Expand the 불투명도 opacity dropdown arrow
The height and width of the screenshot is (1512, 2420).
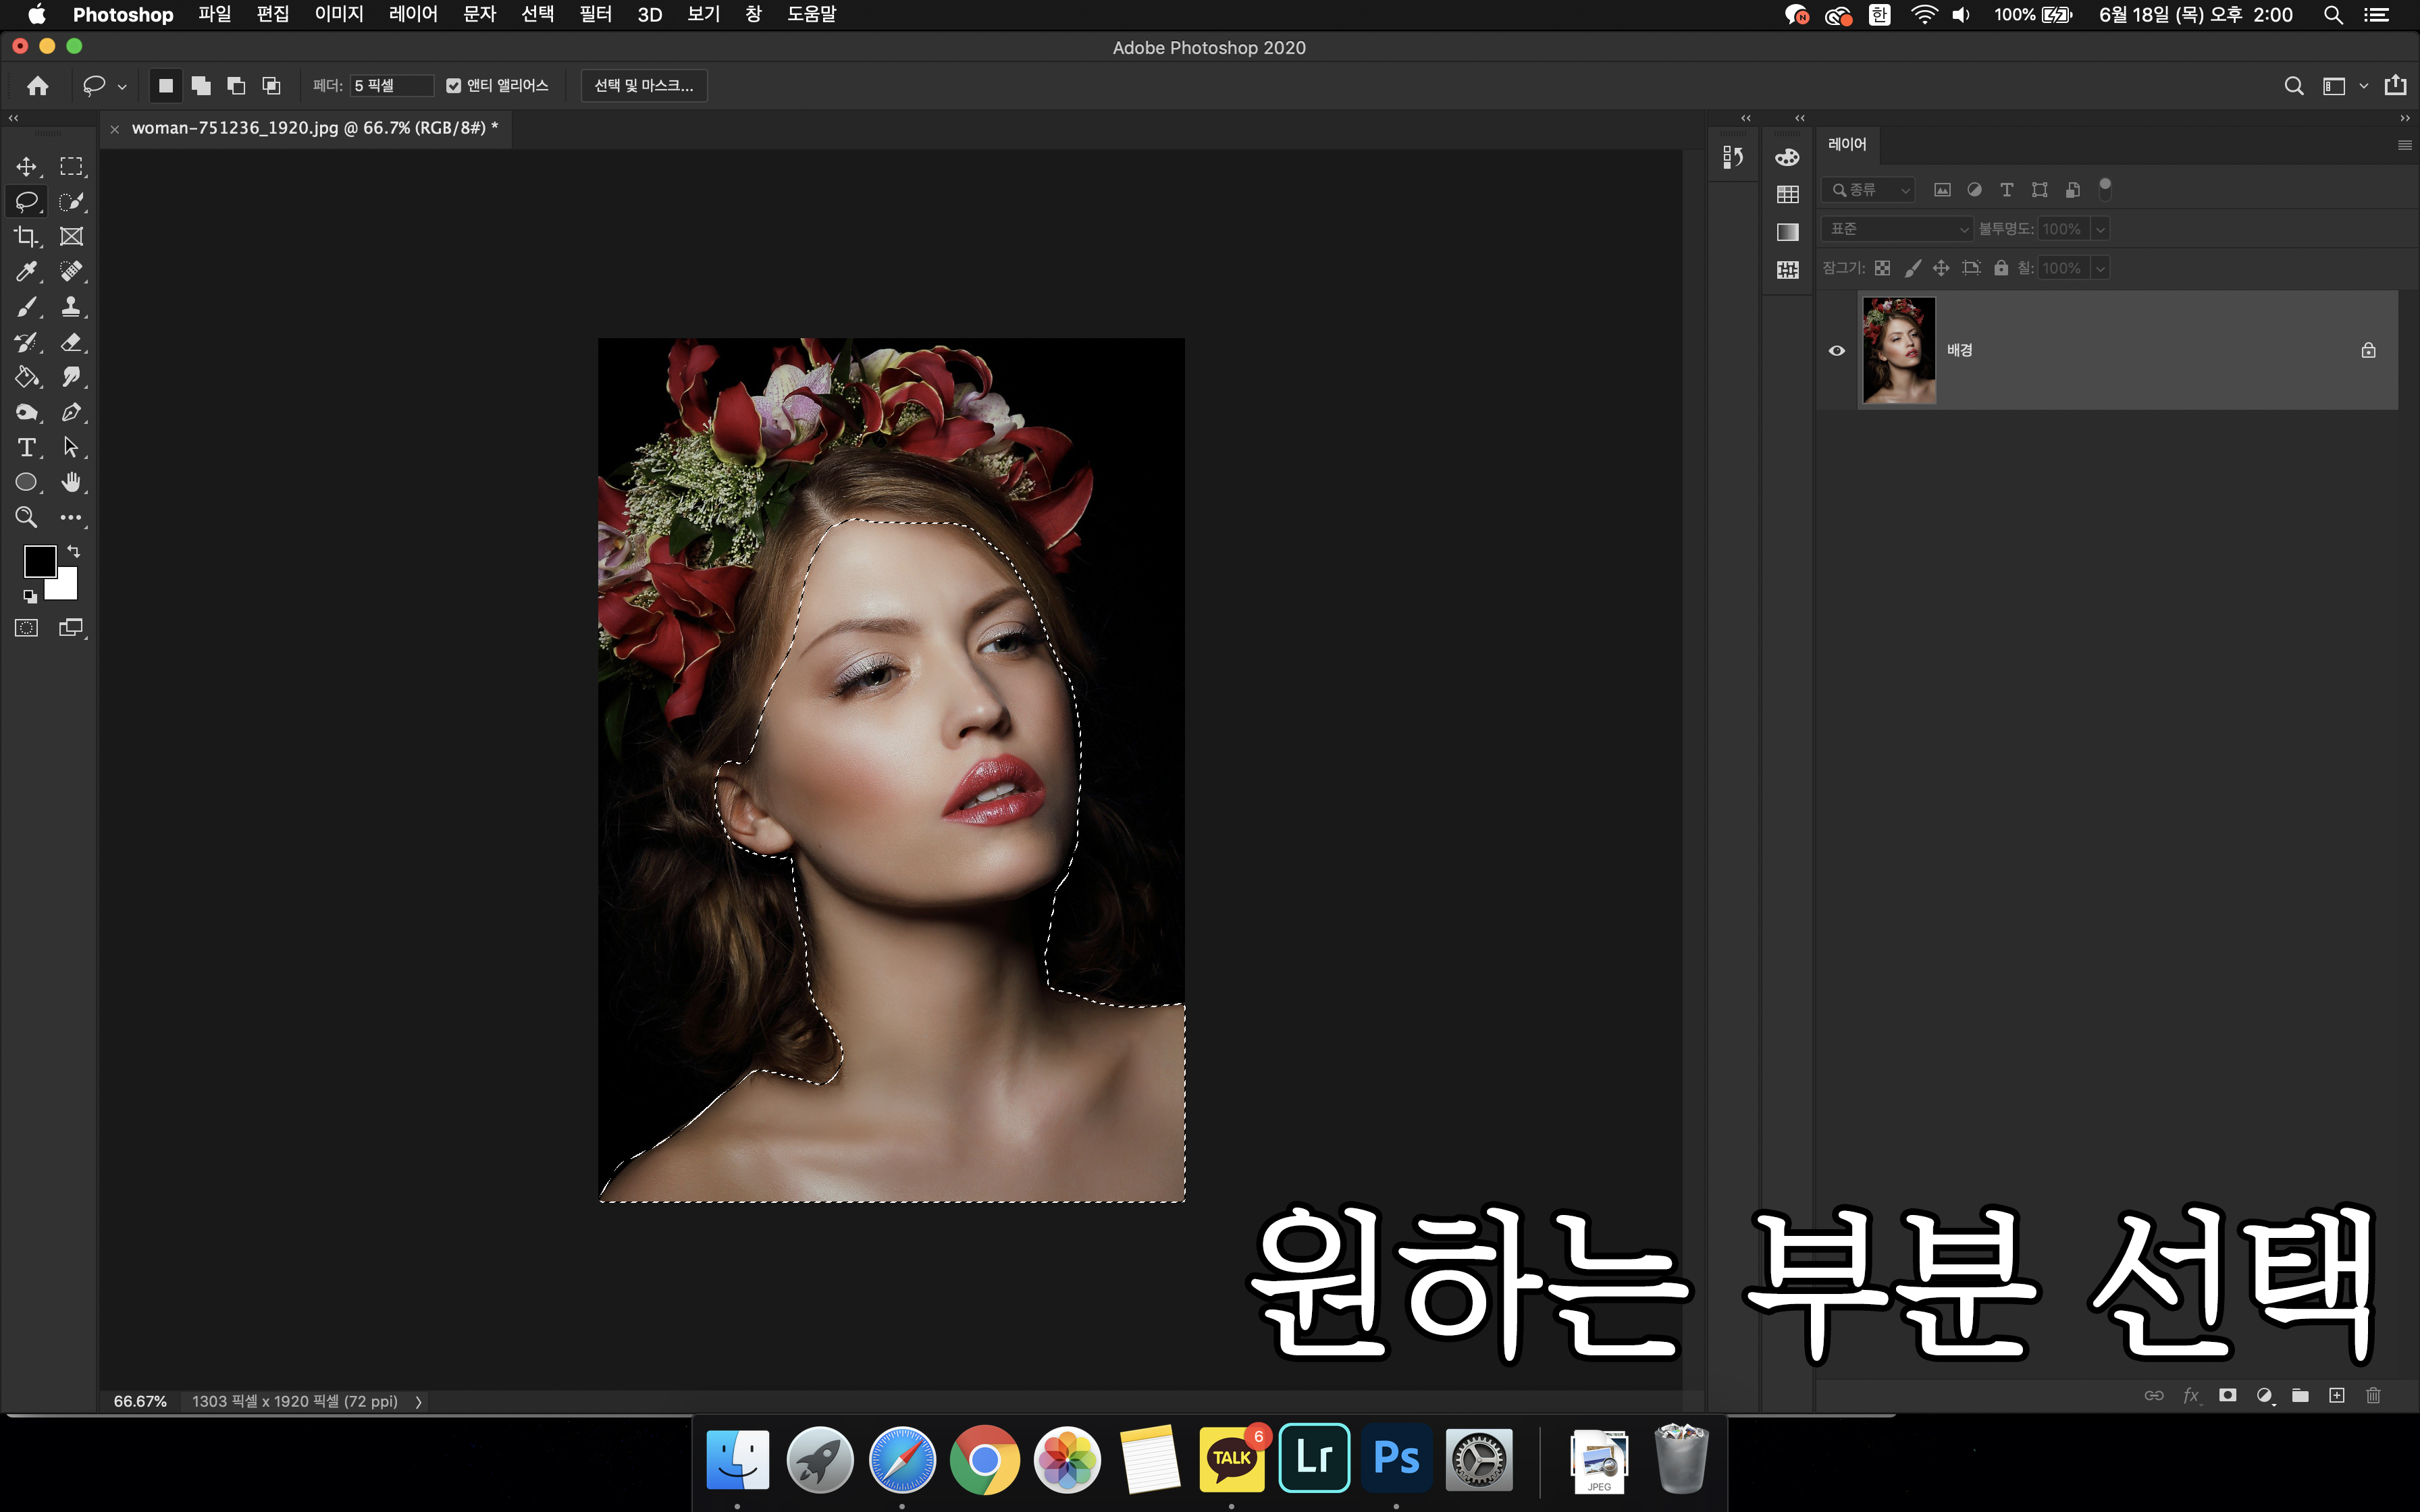[2100, 229]
